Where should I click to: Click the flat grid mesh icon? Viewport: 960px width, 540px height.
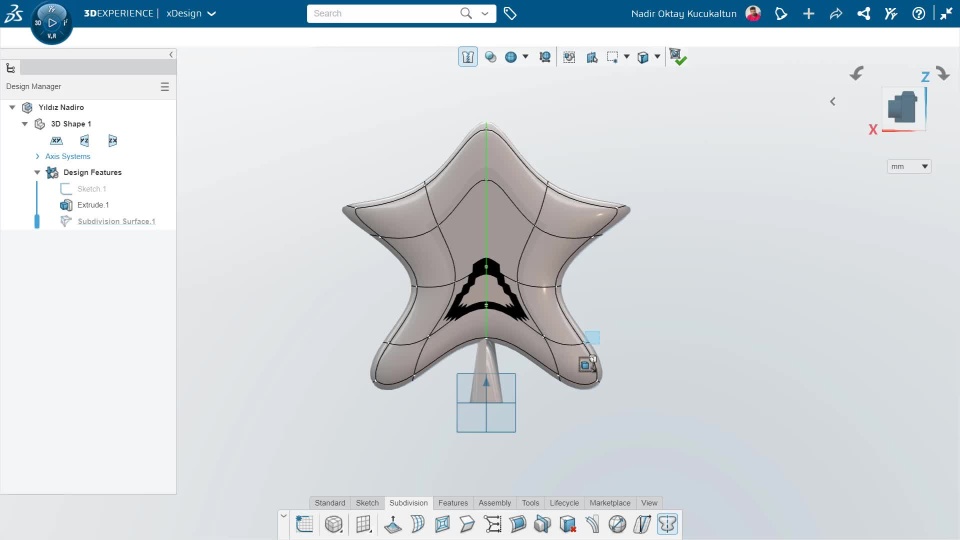click(x=364, y=524)
